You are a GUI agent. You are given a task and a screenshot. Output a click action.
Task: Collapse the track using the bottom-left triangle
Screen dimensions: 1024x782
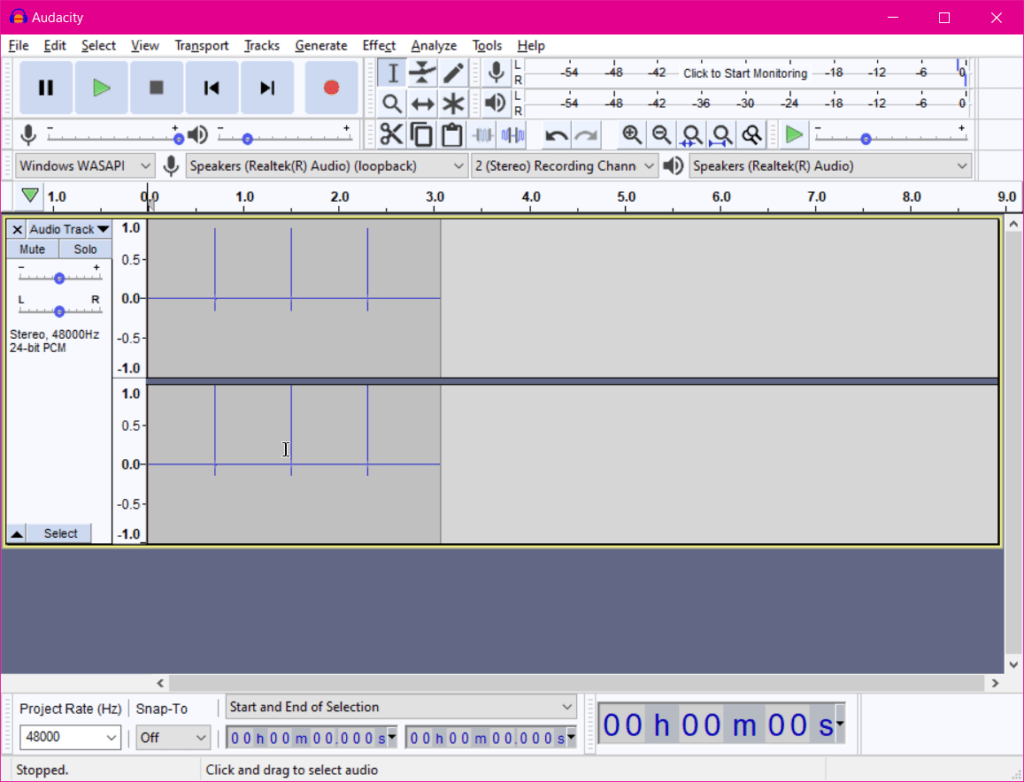coord(16,534)
